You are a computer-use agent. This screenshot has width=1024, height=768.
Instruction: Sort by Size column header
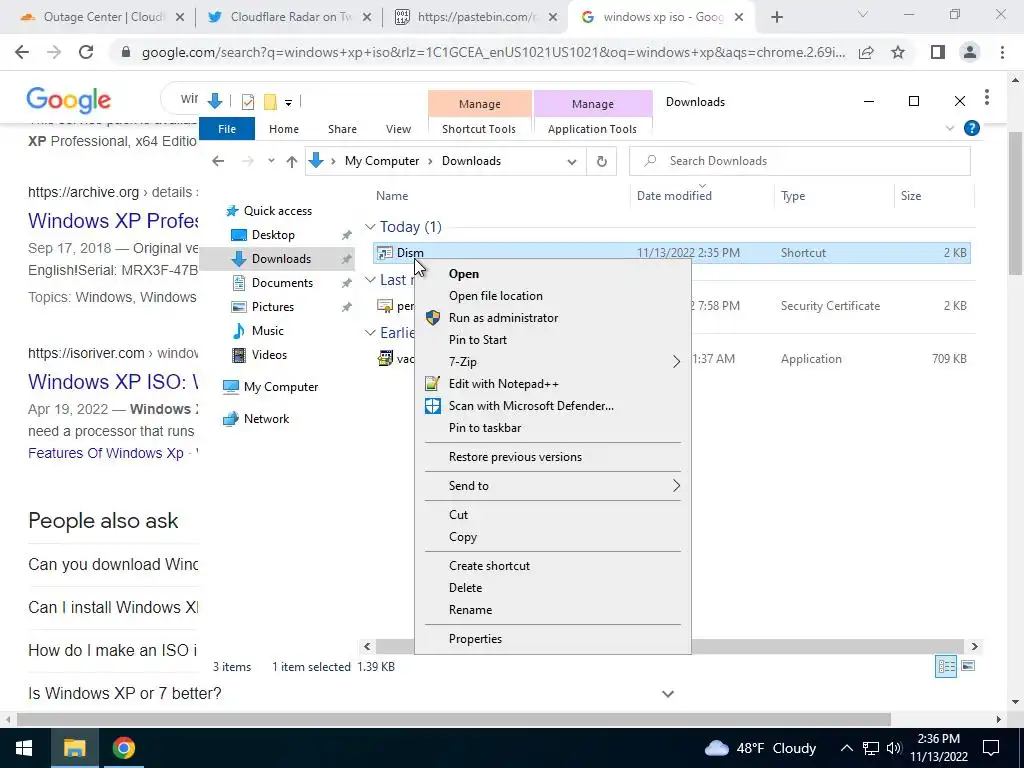pos(910,196)
